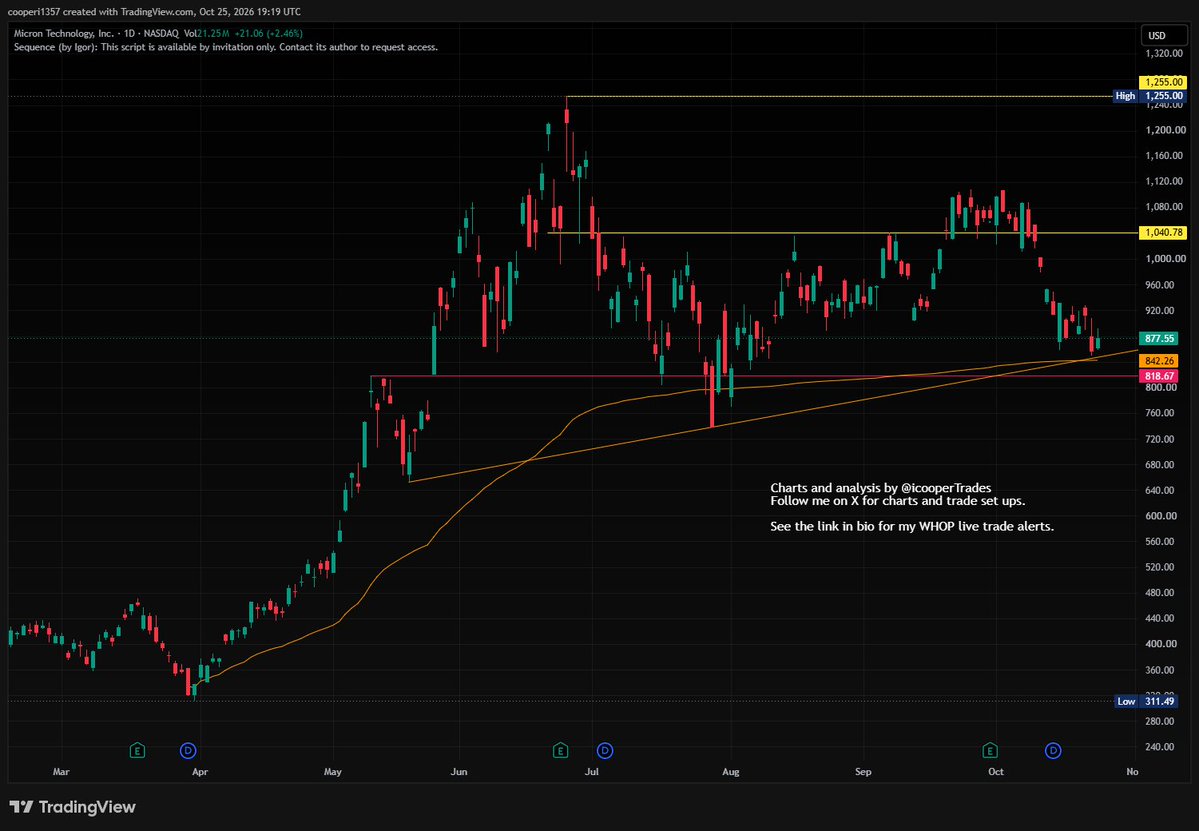1199x831 pixels.
Task: Click the 1,120.00 price axis label
Action: click(x=1165, y=181)
